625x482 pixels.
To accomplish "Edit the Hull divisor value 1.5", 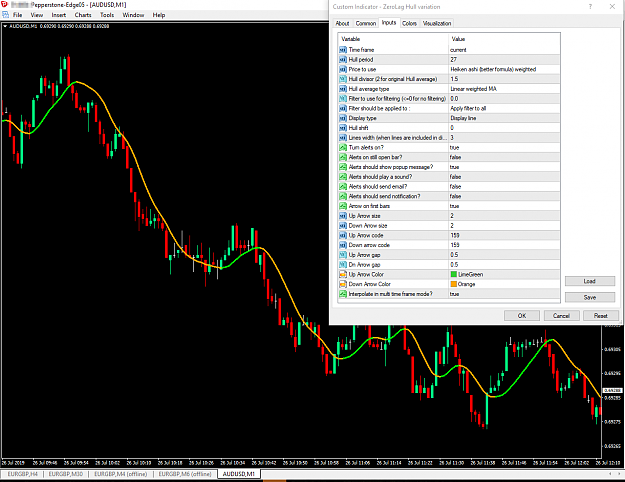I will click(x=504, y=79).
